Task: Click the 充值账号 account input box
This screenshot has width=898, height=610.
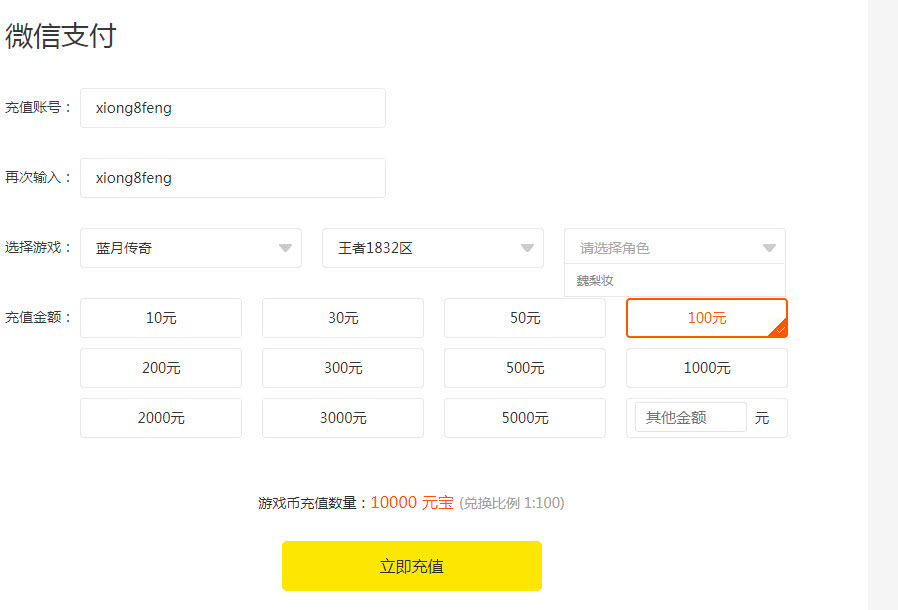Action: point(232,108)
